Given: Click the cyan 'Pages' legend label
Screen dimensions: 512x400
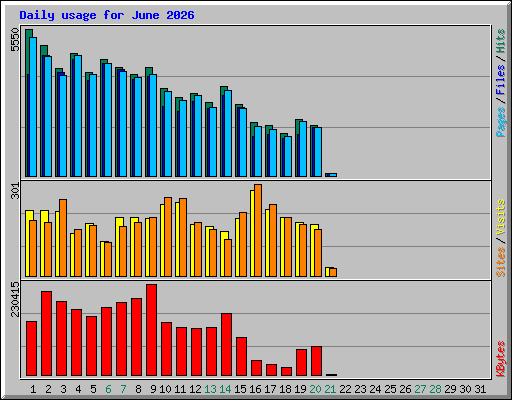Looking at the screenshot, I should click(x=500, y=122).
